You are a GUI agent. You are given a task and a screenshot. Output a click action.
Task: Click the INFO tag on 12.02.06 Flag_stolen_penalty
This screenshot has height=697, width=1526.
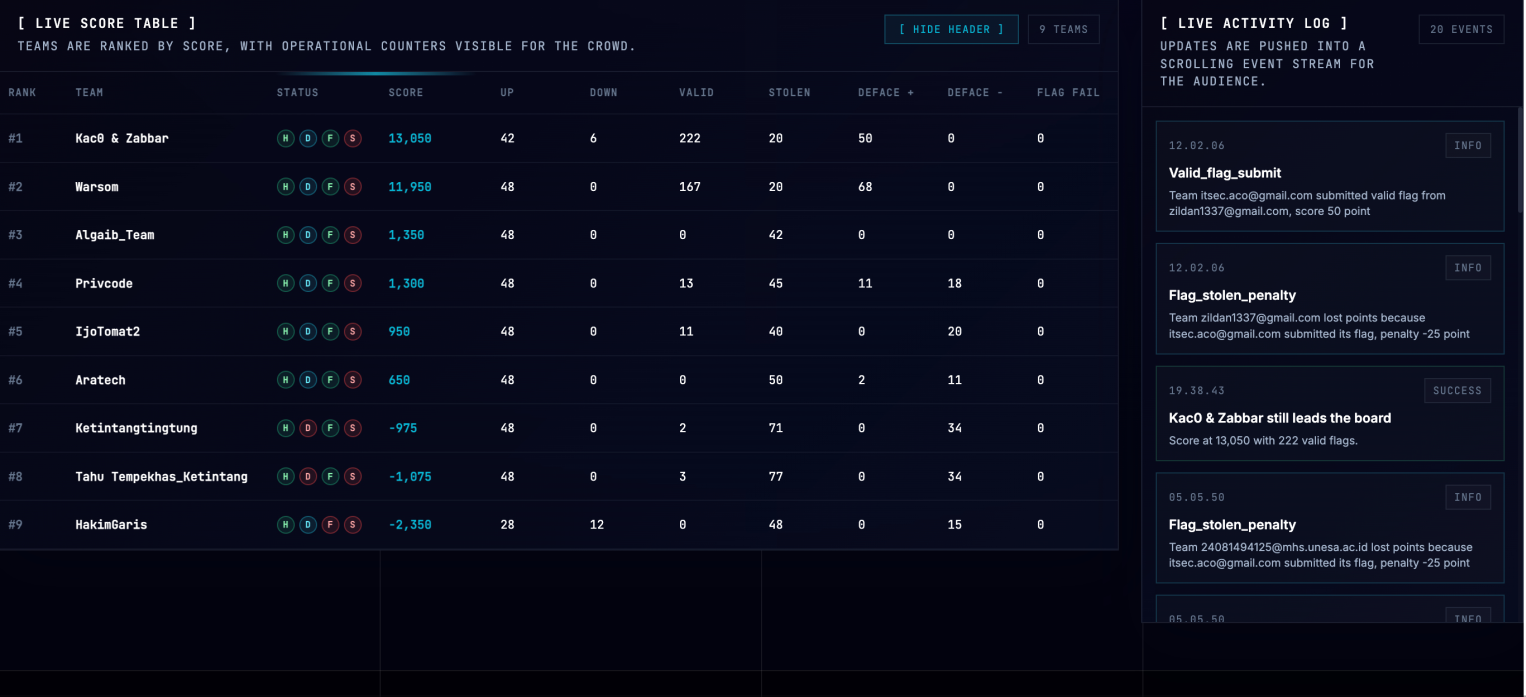click(x=1468, y=268)
